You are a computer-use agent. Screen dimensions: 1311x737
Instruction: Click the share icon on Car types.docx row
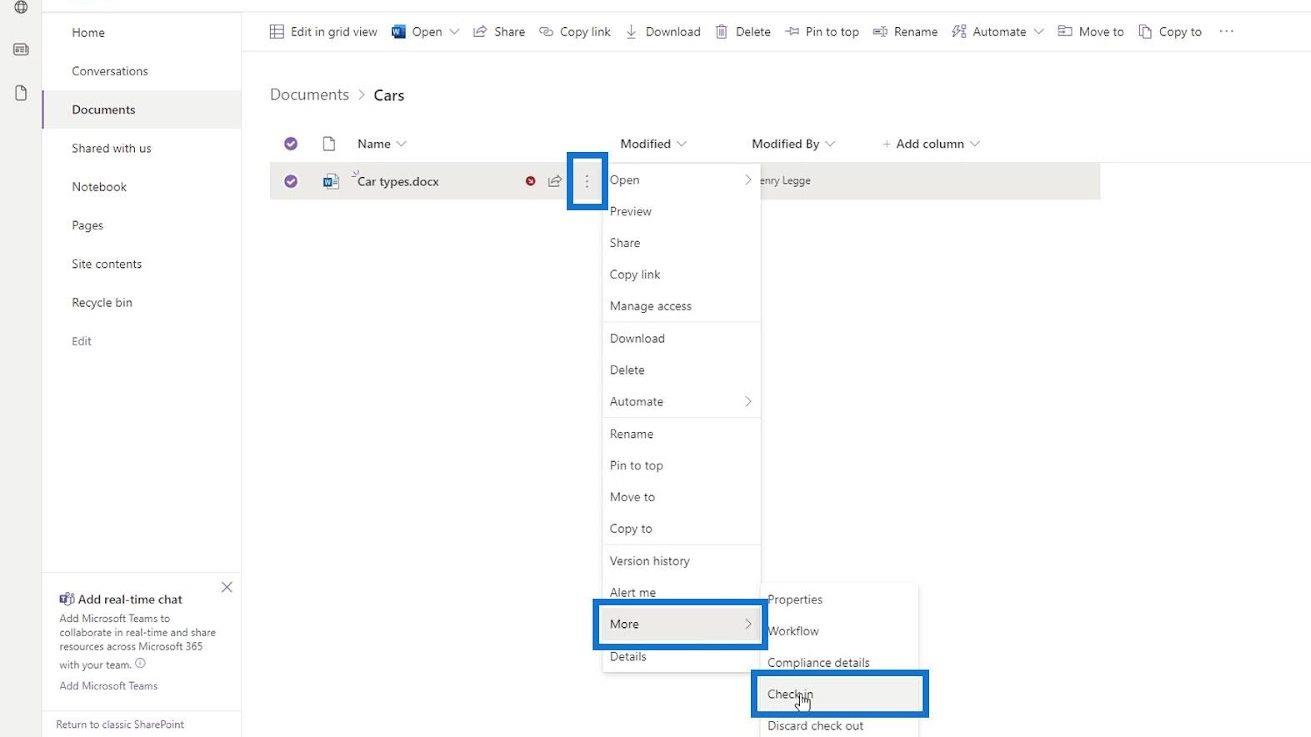[x=555, y=181]
